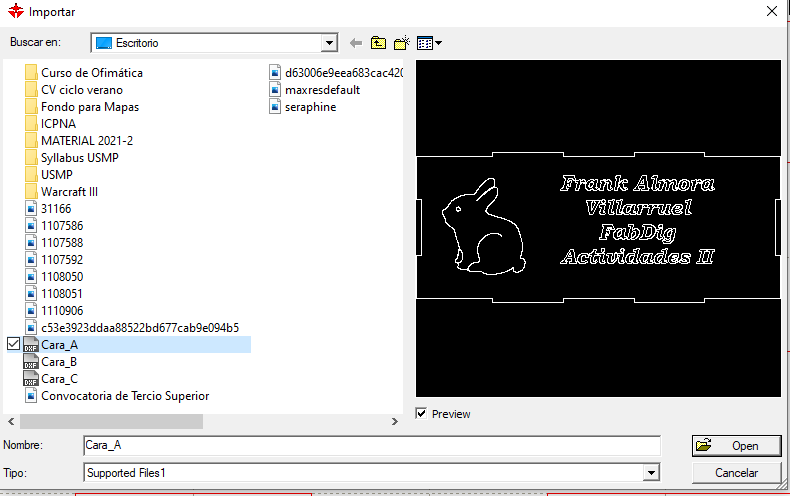
Task: Select image file 1107592
Action: point(54,260)
